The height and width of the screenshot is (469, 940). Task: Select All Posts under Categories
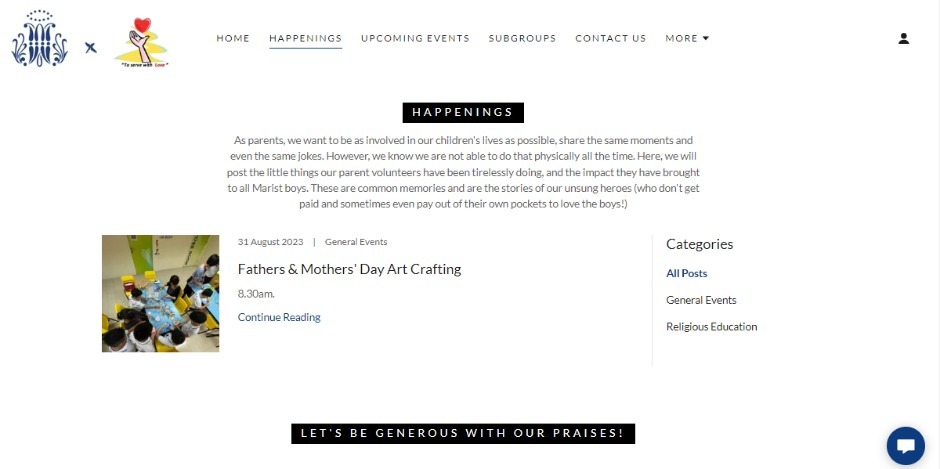click(x=686, y=273)
